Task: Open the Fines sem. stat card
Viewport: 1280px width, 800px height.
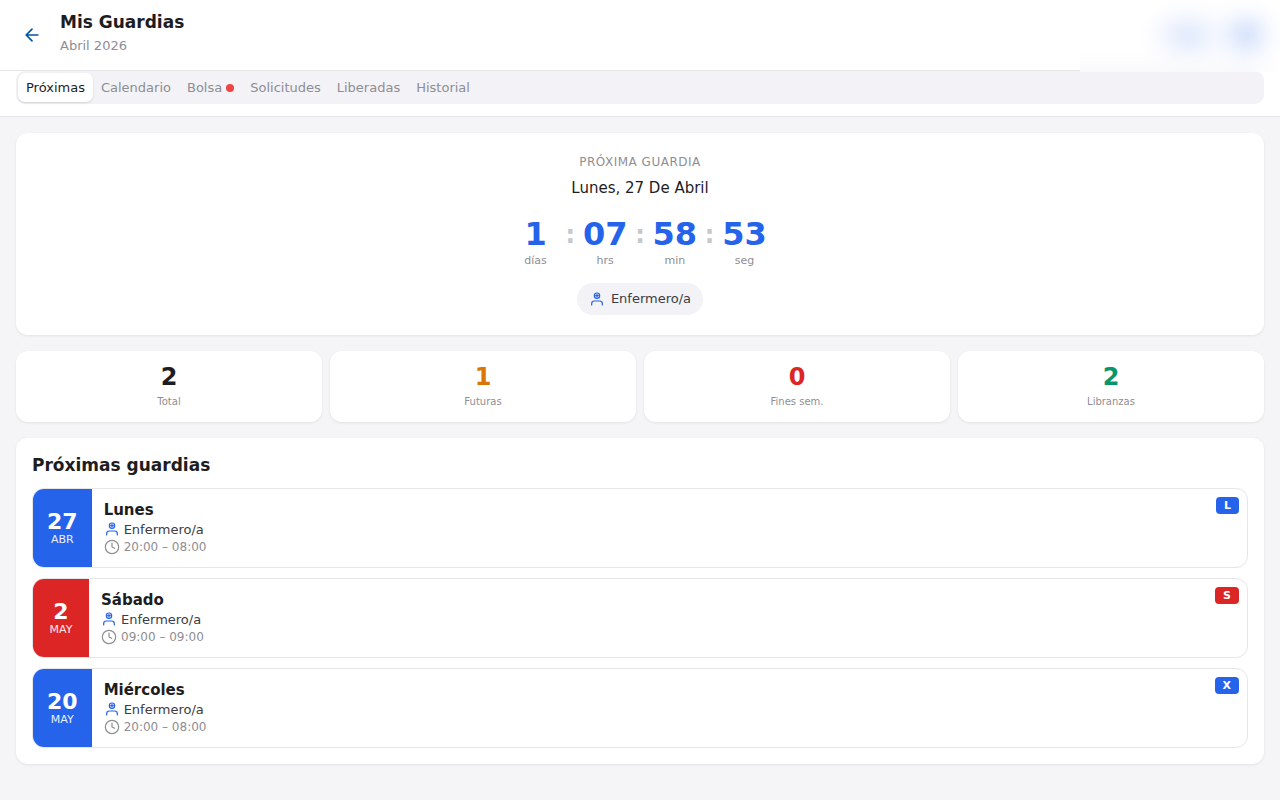Action: tap(797, 386)
